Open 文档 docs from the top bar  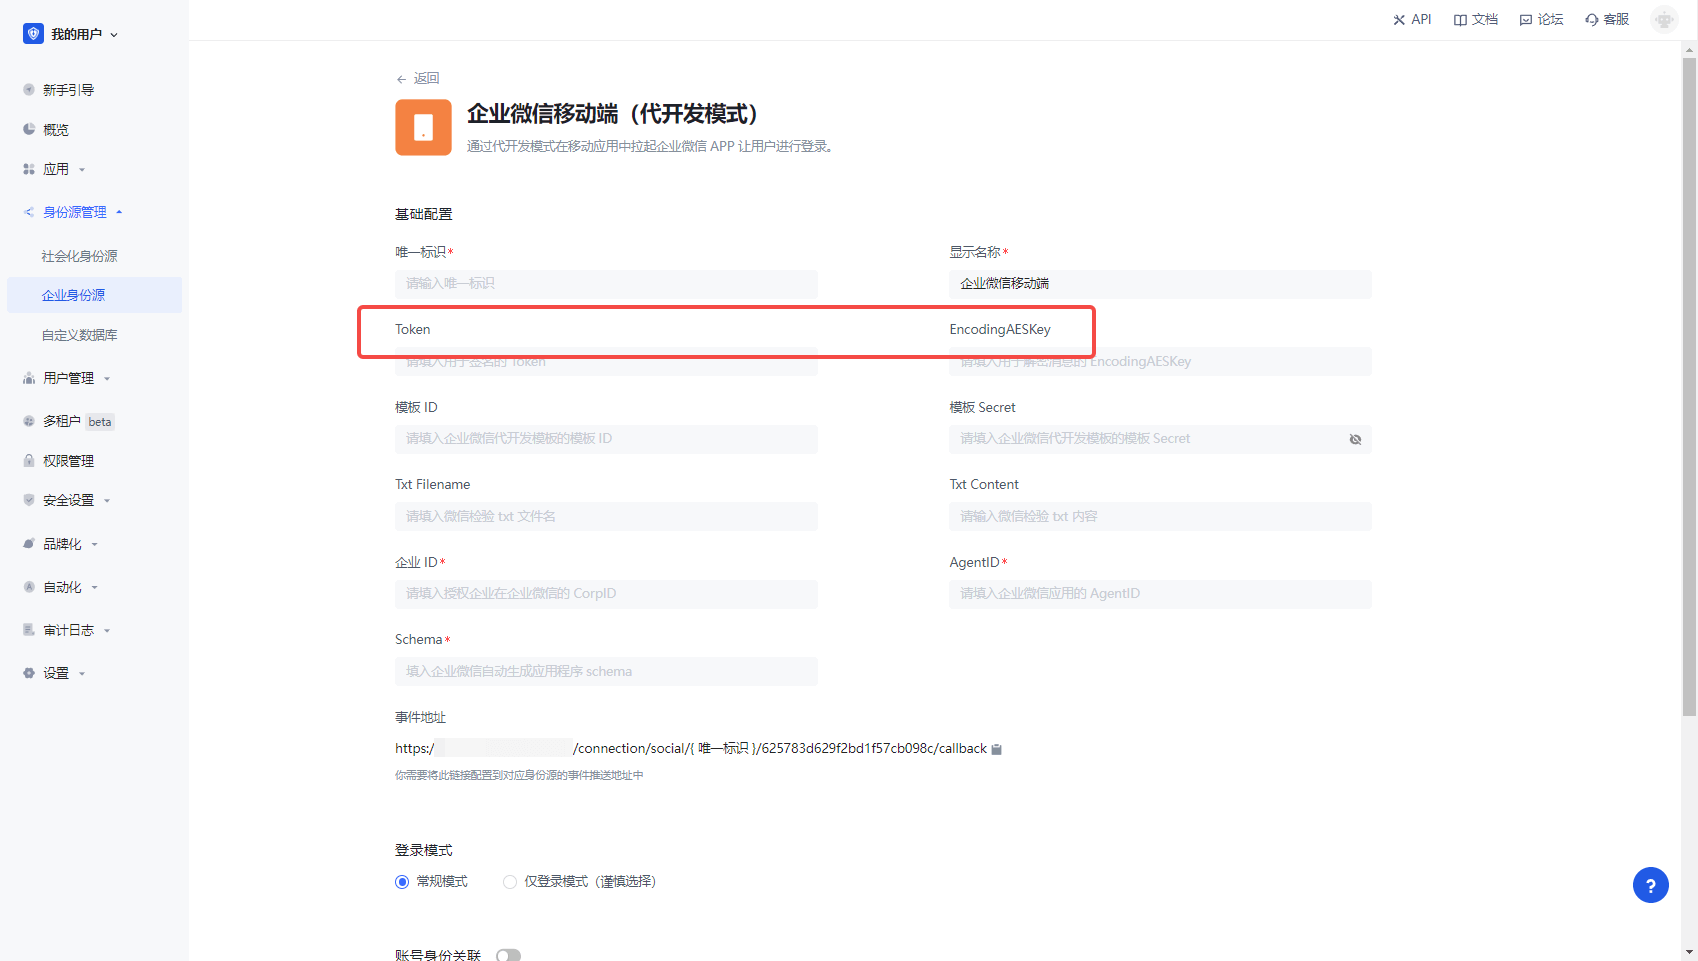pos(1475,19)
